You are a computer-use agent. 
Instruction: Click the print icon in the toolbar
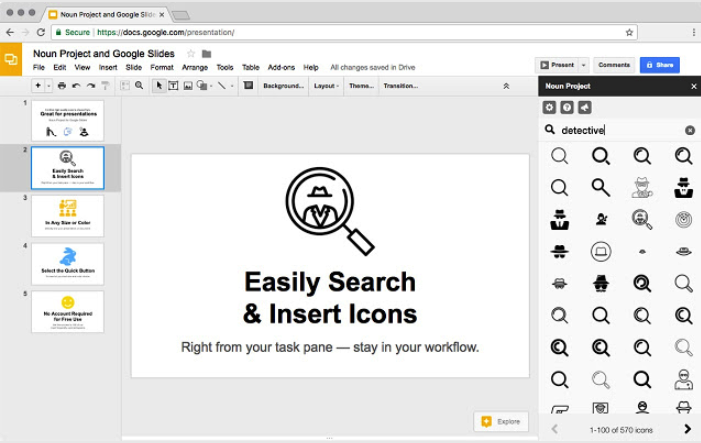tap(62, 85)
